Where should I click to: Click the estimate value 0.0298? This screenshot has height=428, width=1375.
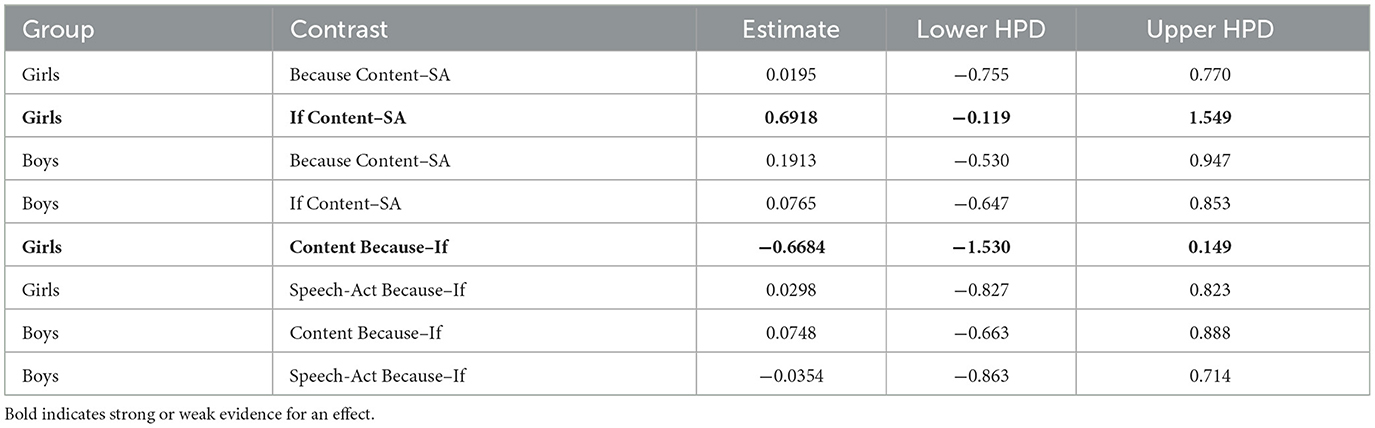coord(790,290)
